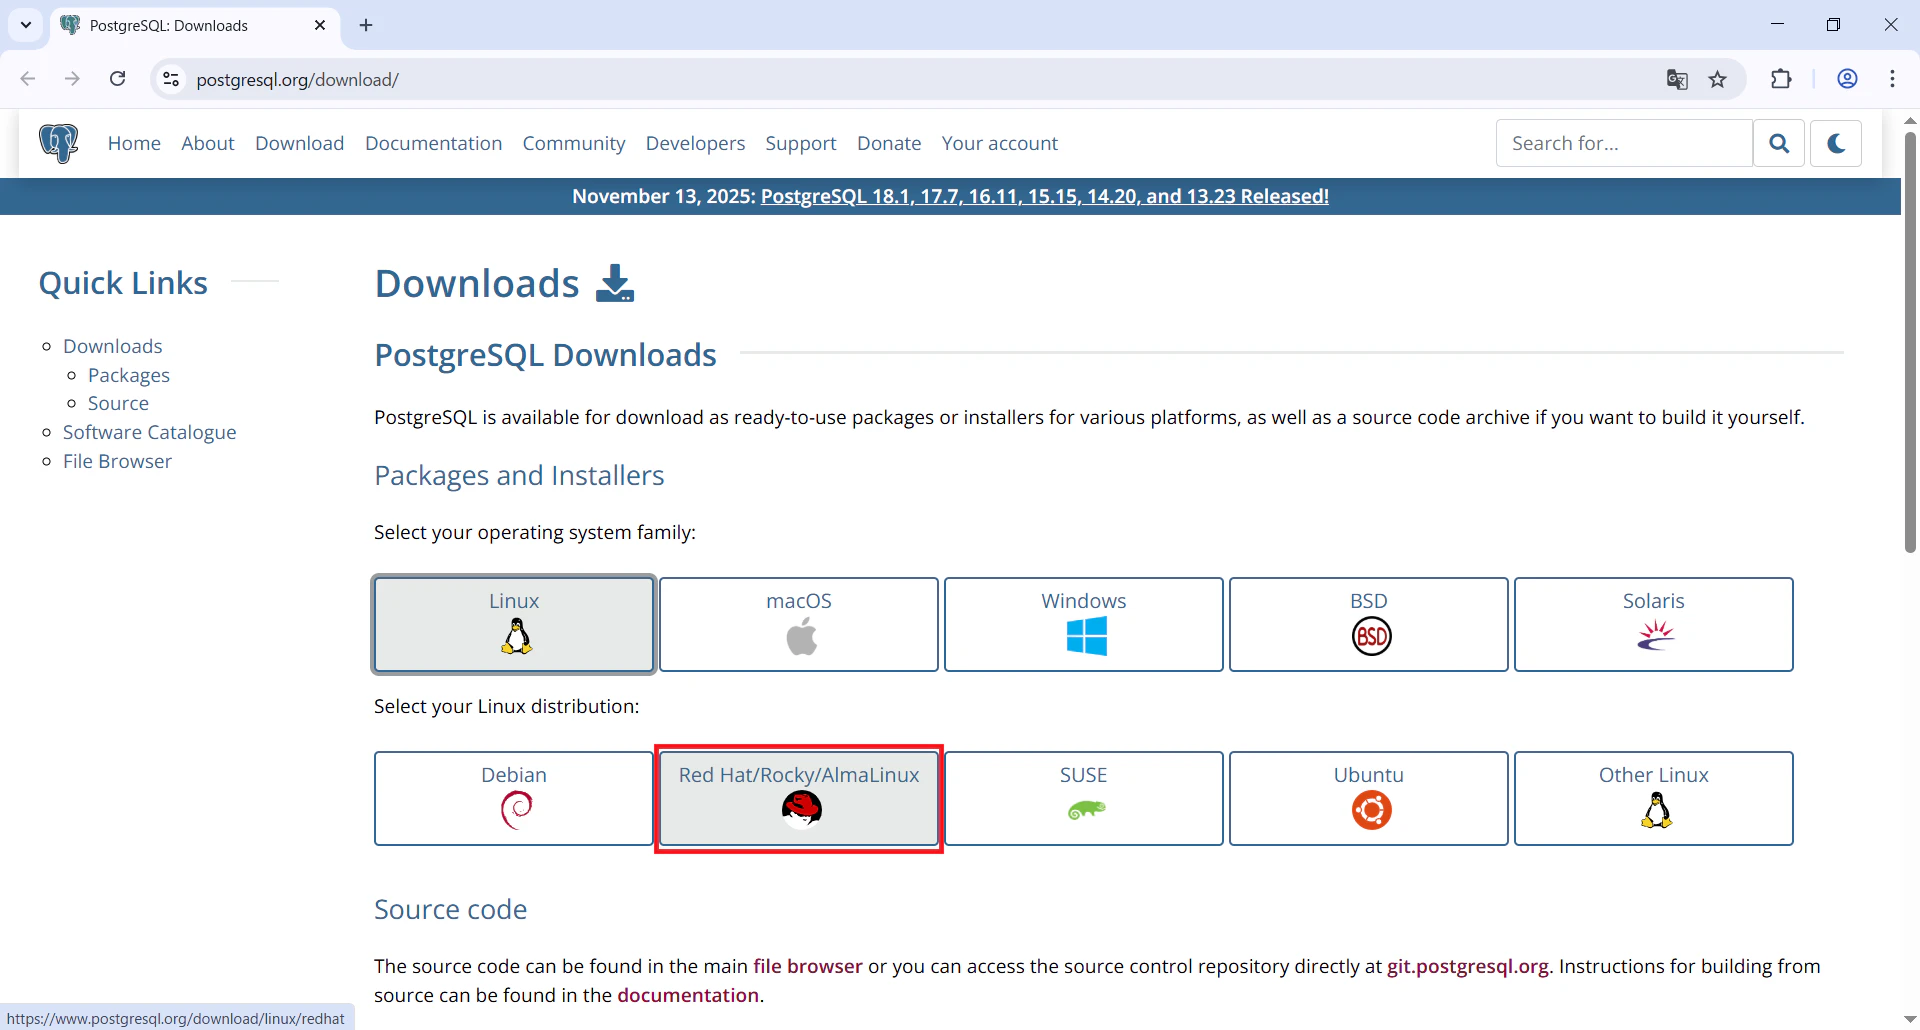The height and width of the screenshot is (1030, 1920).
Task: Open site information icon in address bar
Action: pyautogui.click(x=171, y=79)
